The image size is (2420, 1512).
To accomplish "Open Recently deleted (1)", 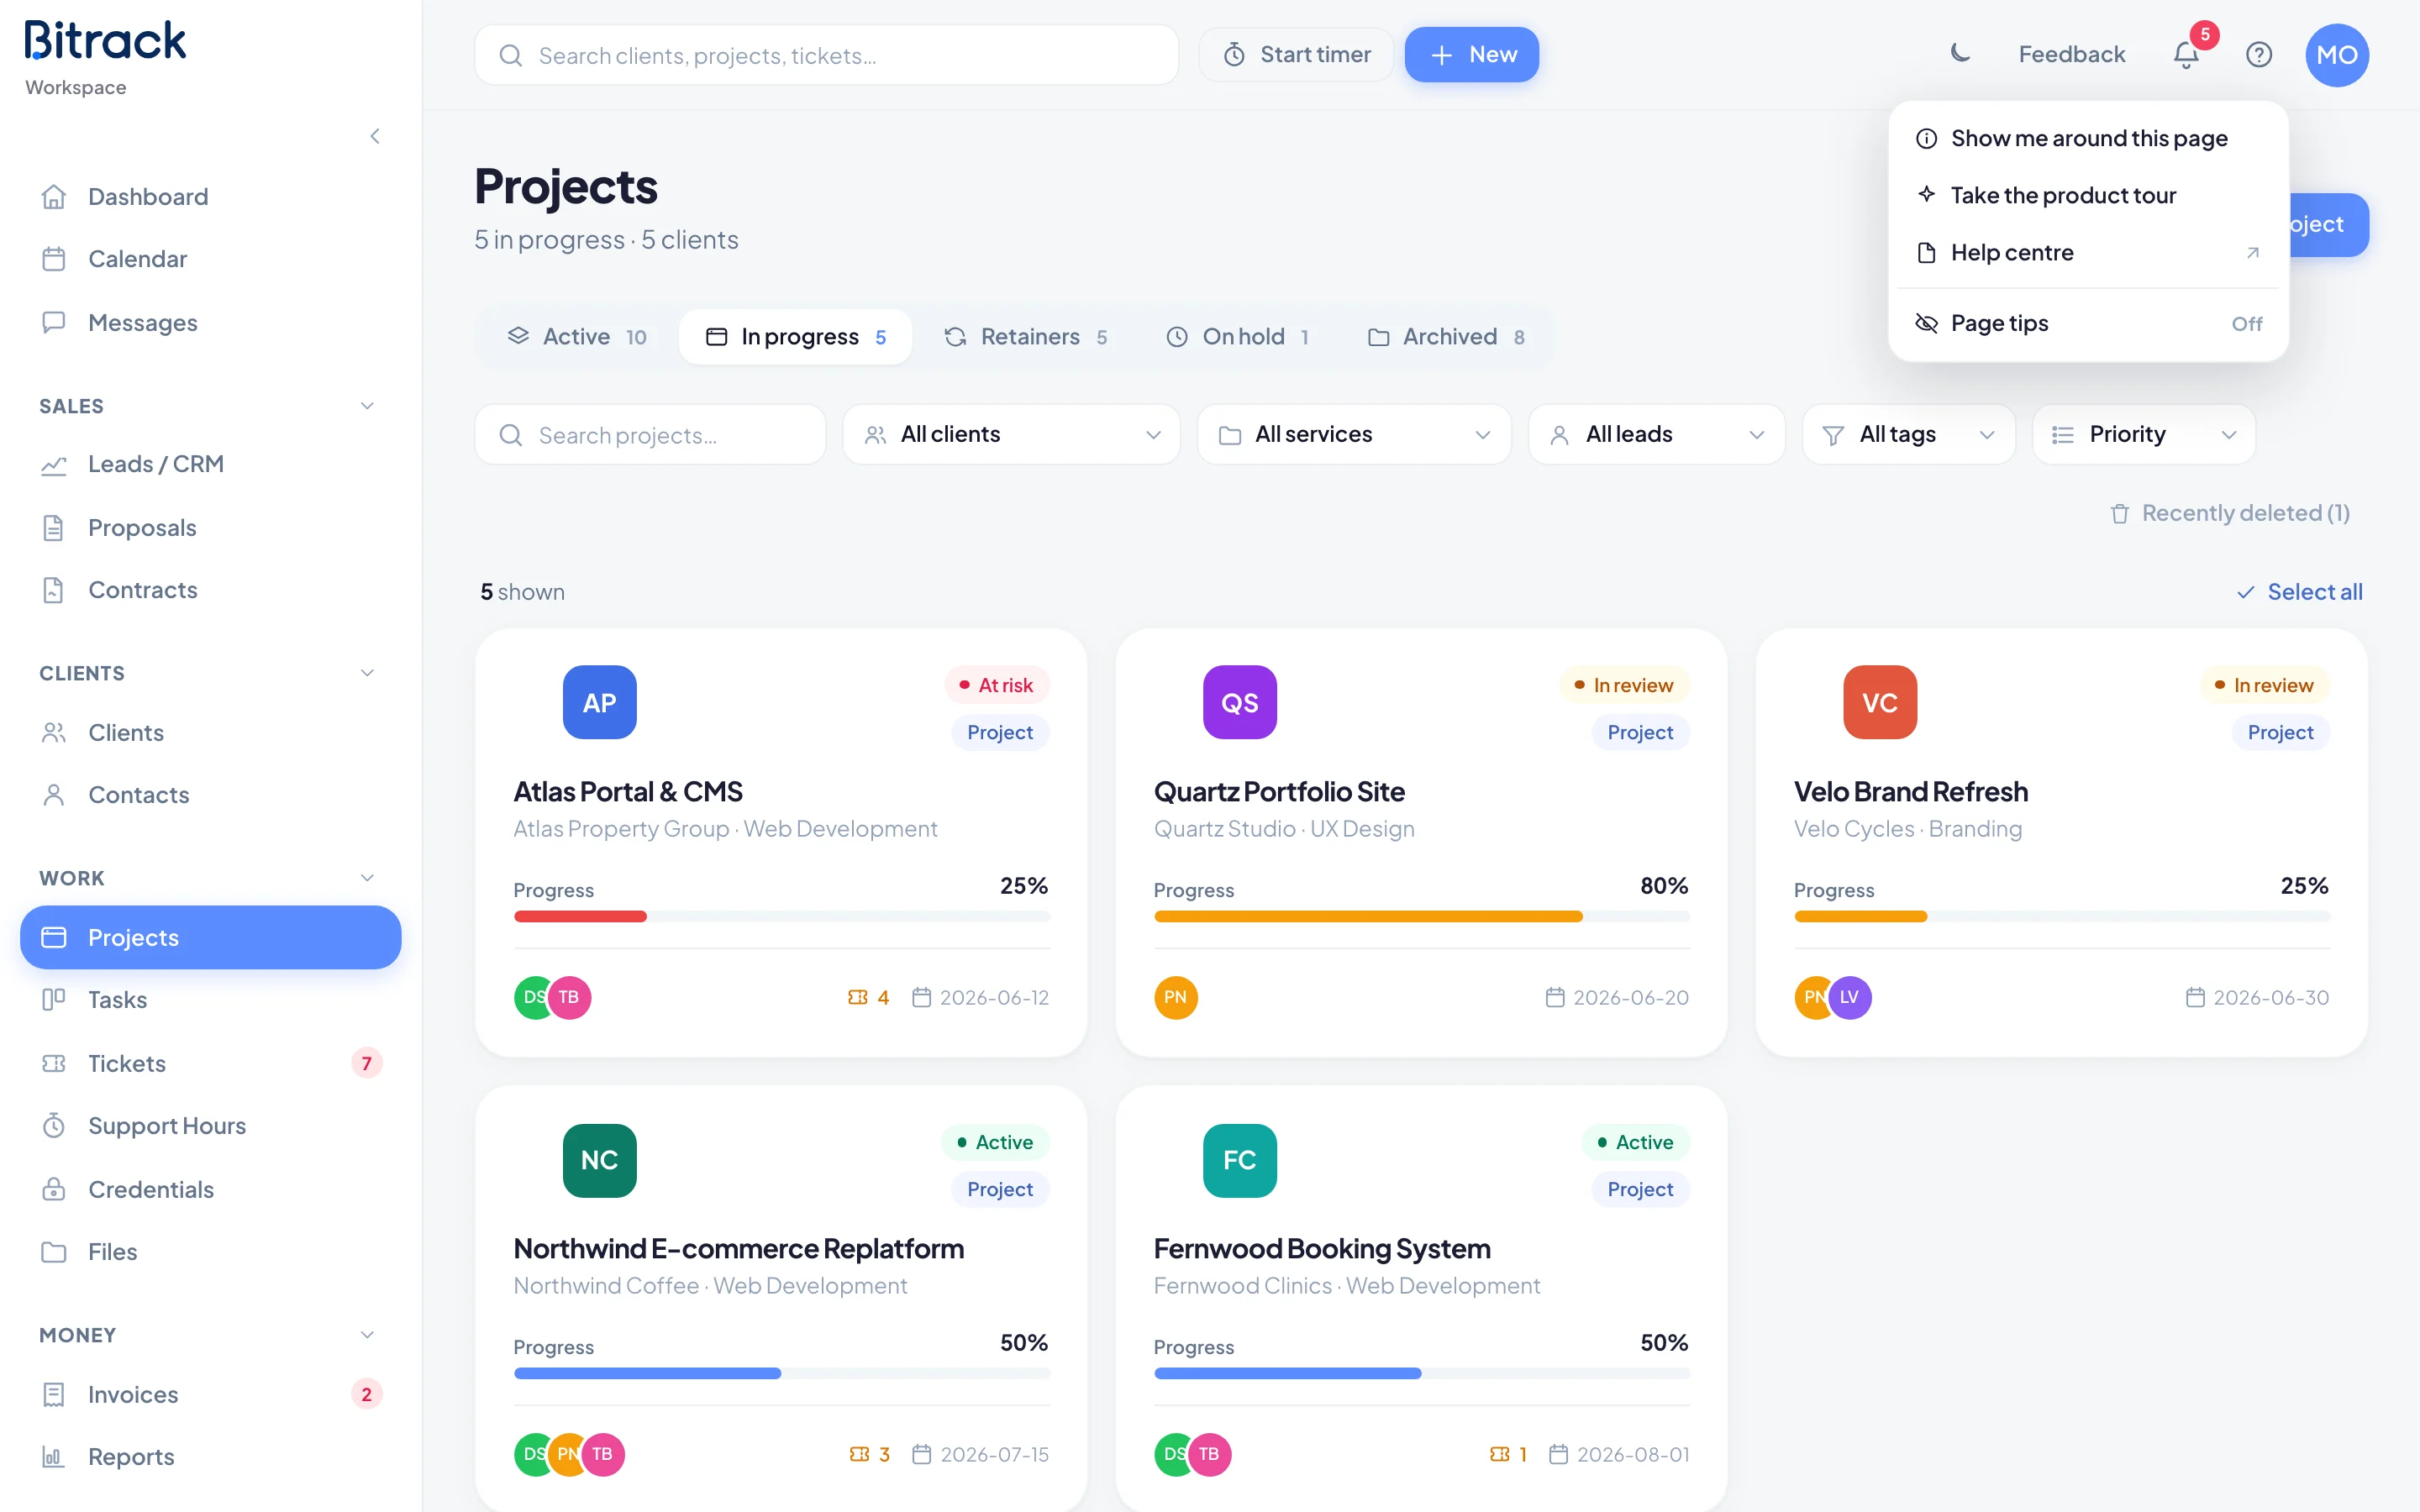I will [2229, 513].
